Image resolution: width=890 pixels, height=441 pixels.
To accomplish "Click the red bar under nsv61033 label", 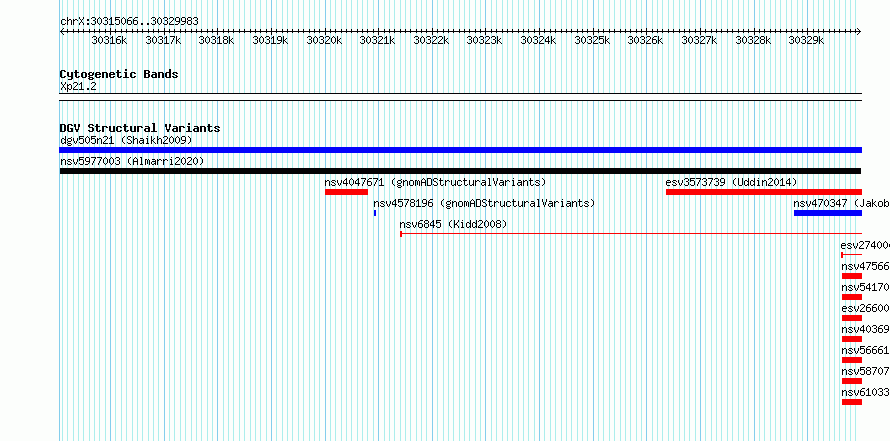I will 851,402.
